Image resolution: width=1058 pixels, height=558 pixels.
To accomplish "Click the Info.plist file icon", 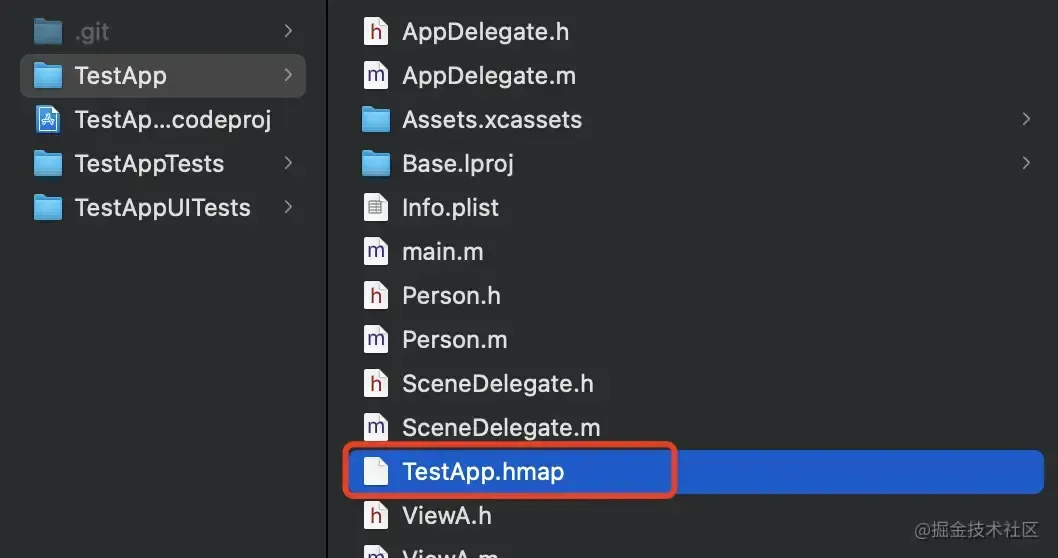I will pos(376,208).
